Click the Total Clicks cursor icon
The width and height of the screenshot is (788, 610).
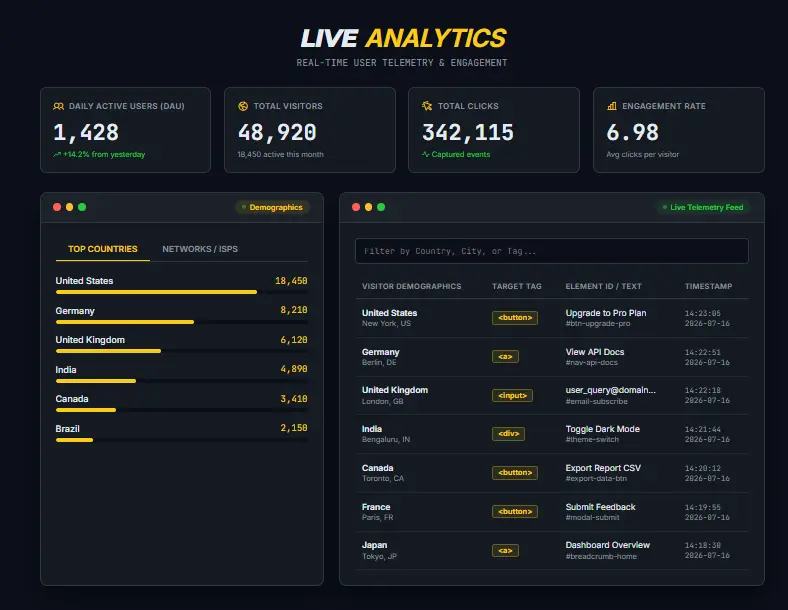427,106
